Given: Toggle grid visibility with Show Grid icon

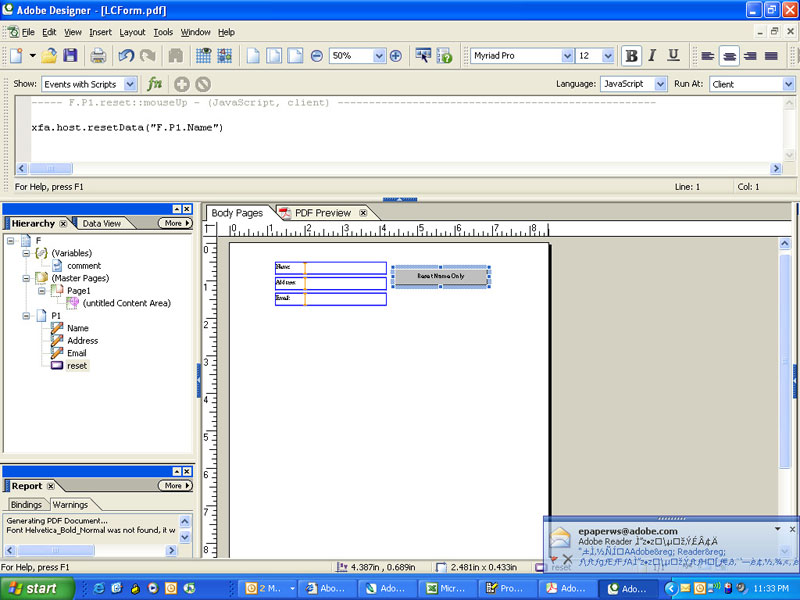Looking at the screenshot, I should (204, 56).
